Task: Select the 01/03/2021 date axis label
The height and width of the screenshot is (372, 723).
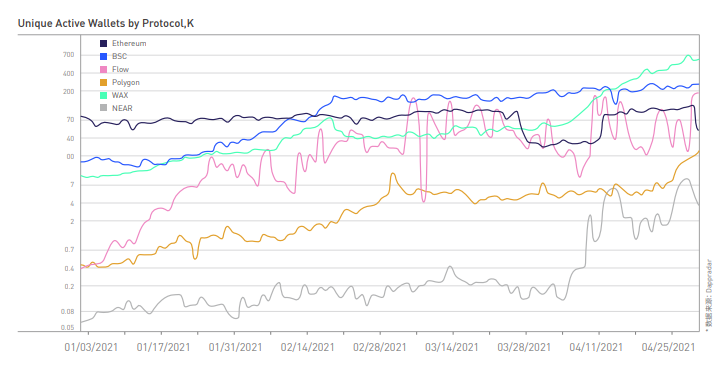Action: 91,347
